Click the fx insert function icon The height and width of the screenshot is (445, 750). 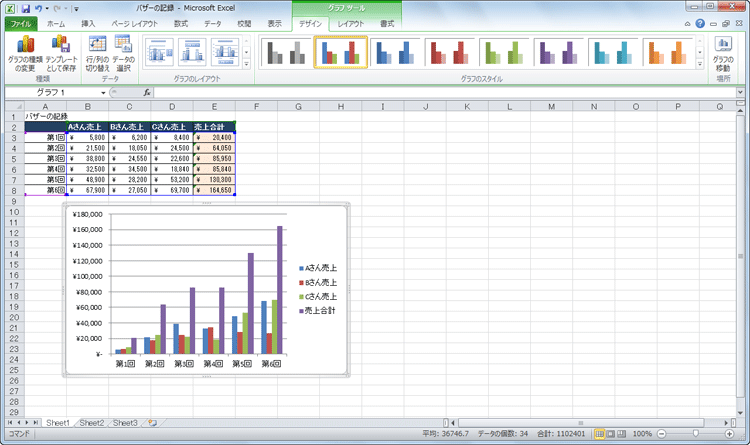pyautogui.click(x=147, y=92)
